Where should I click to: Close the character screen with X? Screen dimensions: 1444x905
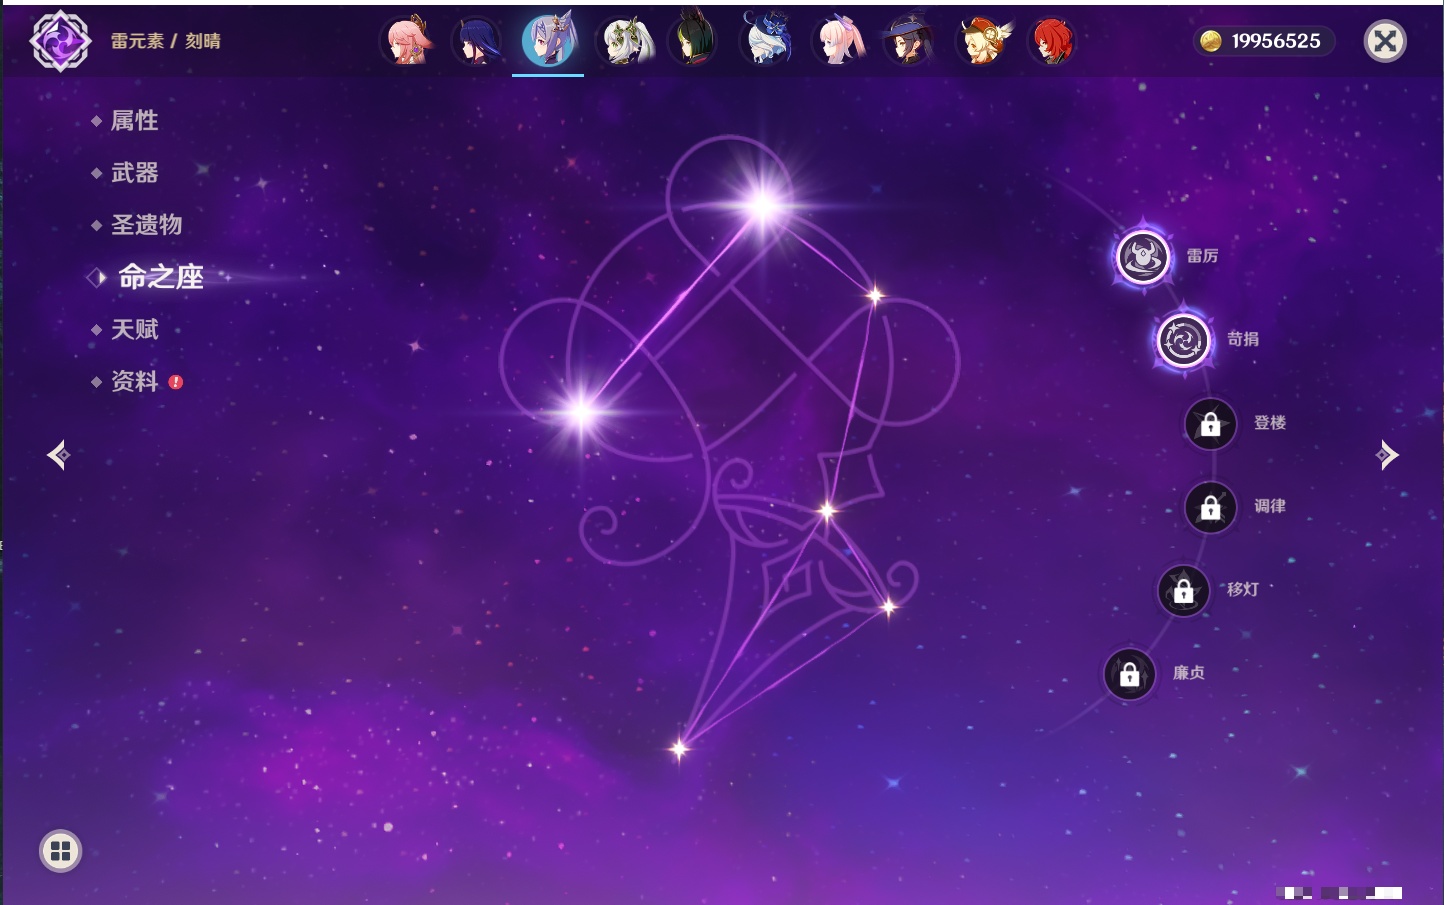click(1385, 41)
